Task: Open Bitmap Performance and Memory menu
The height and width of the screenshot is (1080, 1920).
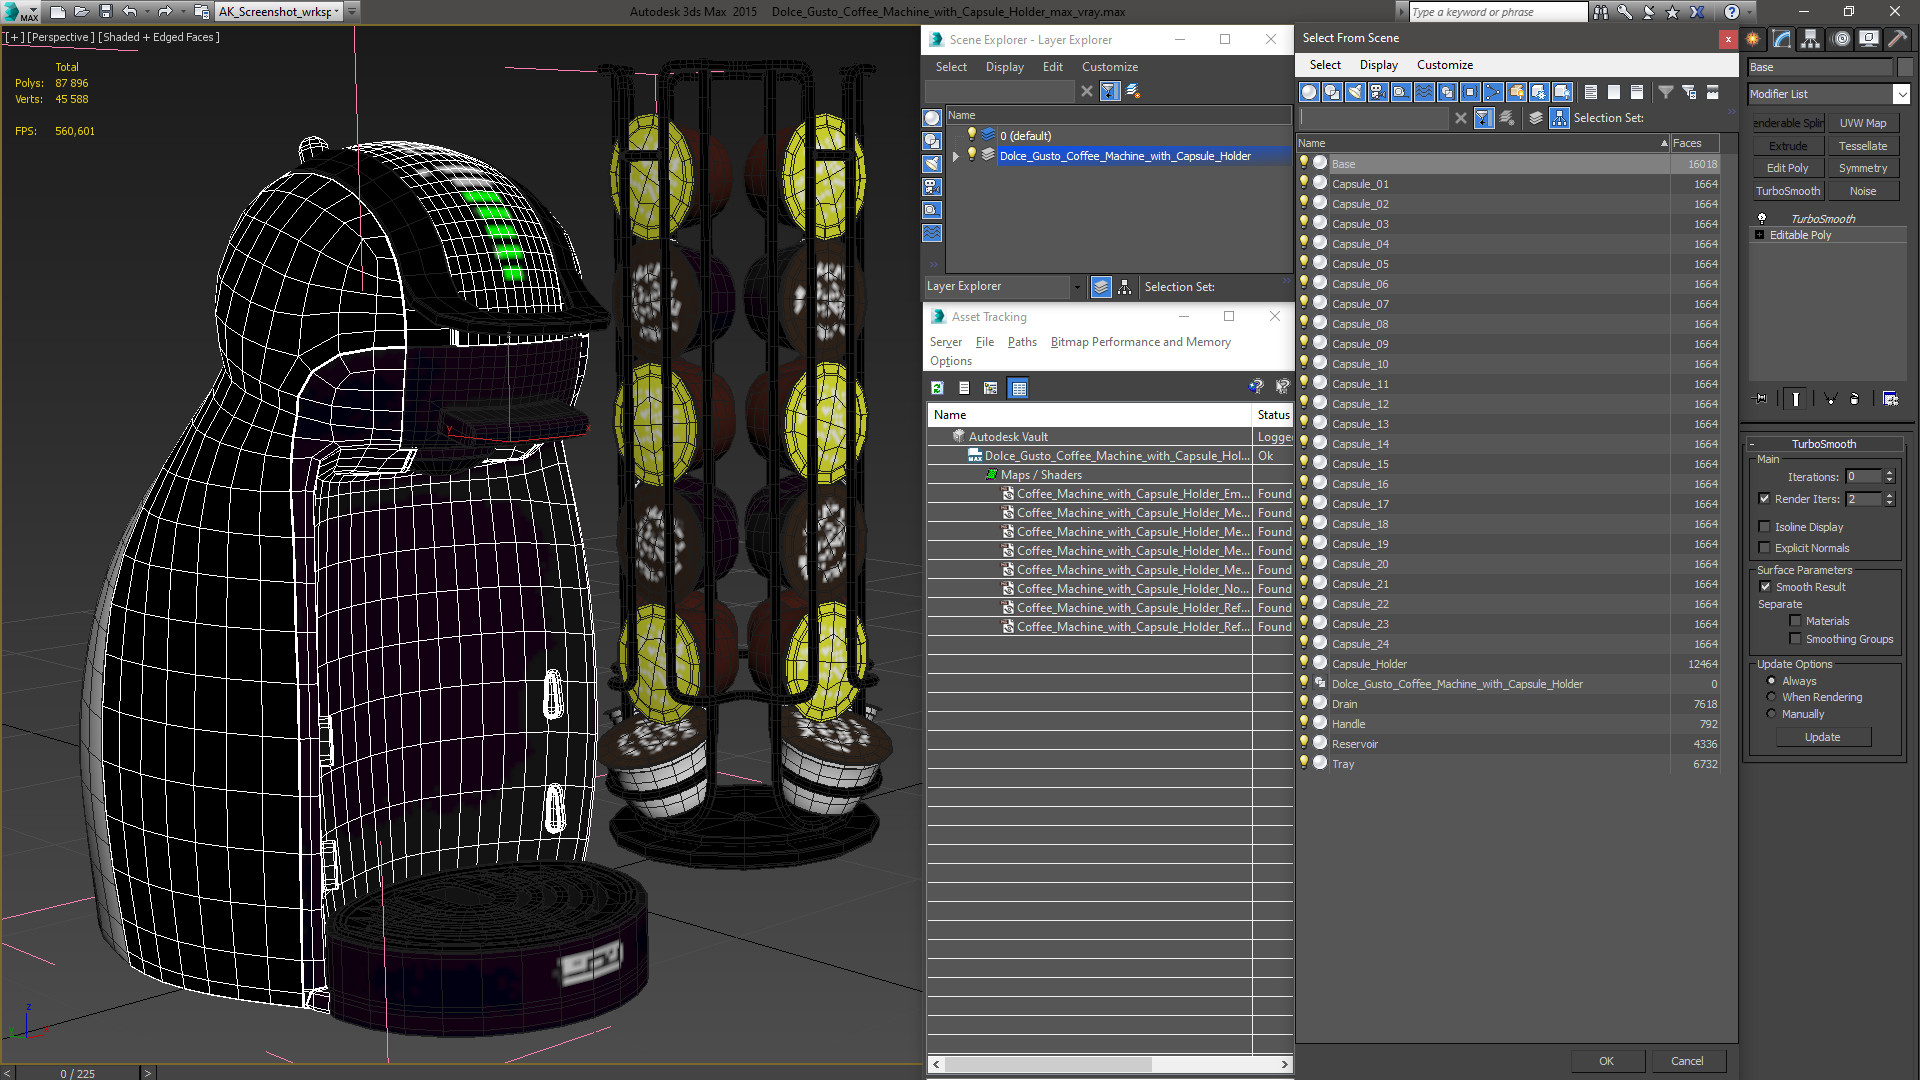Action: (1141, 342)
